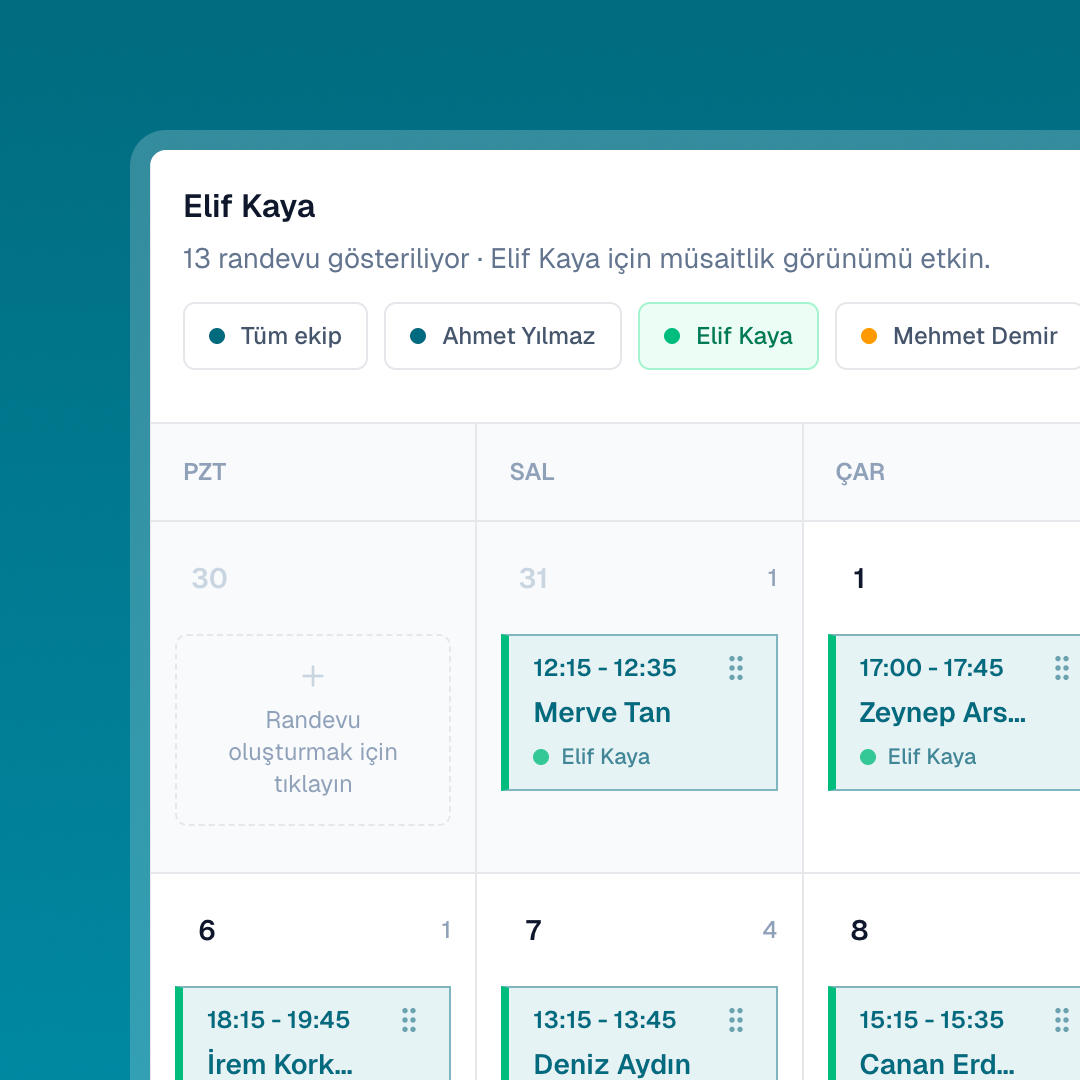Click the 18:15 - 19:45 time label
The width and height of the screenshot is (1080, 1080).
coord(278,1020)
